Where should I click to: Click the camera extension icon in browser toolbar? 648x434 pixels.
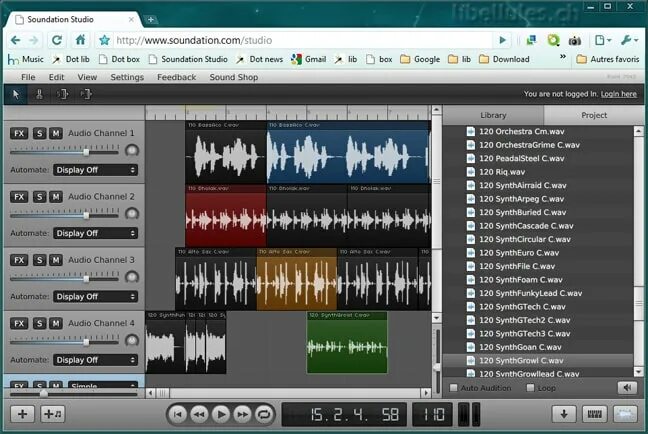[574, 41]
